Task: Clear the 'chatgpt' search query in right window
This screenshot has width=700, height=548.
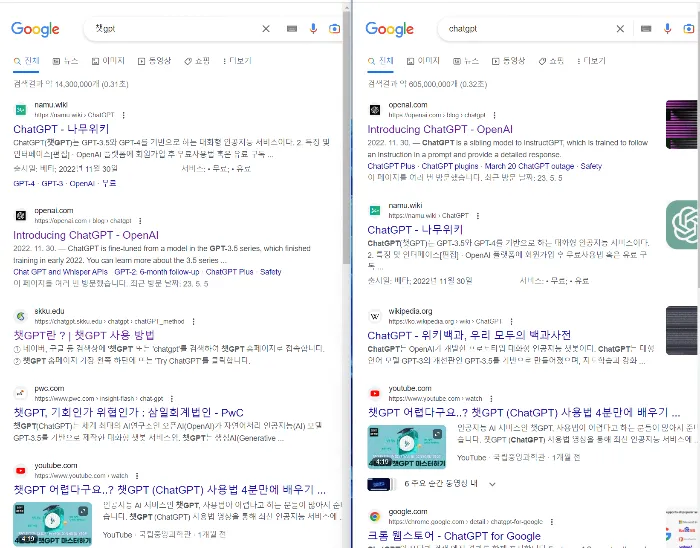Action: tap(620, 29)
